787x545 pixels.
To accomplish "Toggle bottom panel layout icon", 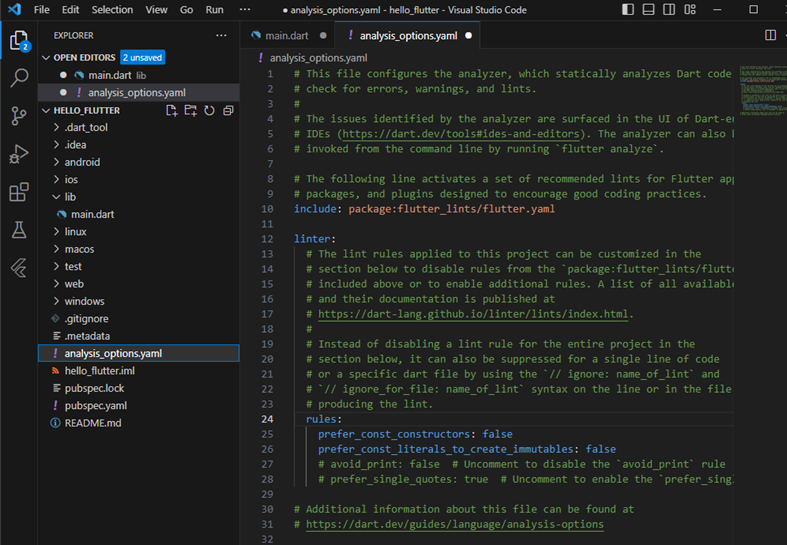I will click(x=648, y=10).
